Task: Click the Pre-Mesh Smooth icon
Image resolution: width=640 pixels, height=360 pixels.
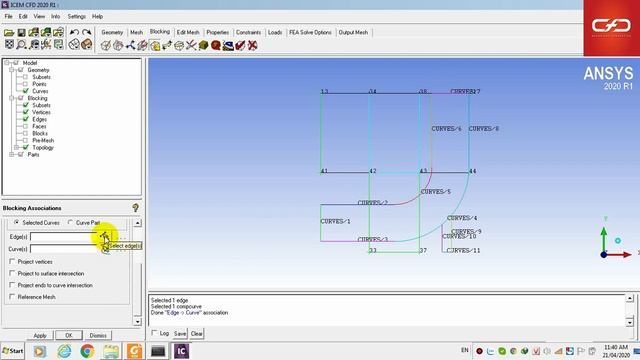Action: 228,45
